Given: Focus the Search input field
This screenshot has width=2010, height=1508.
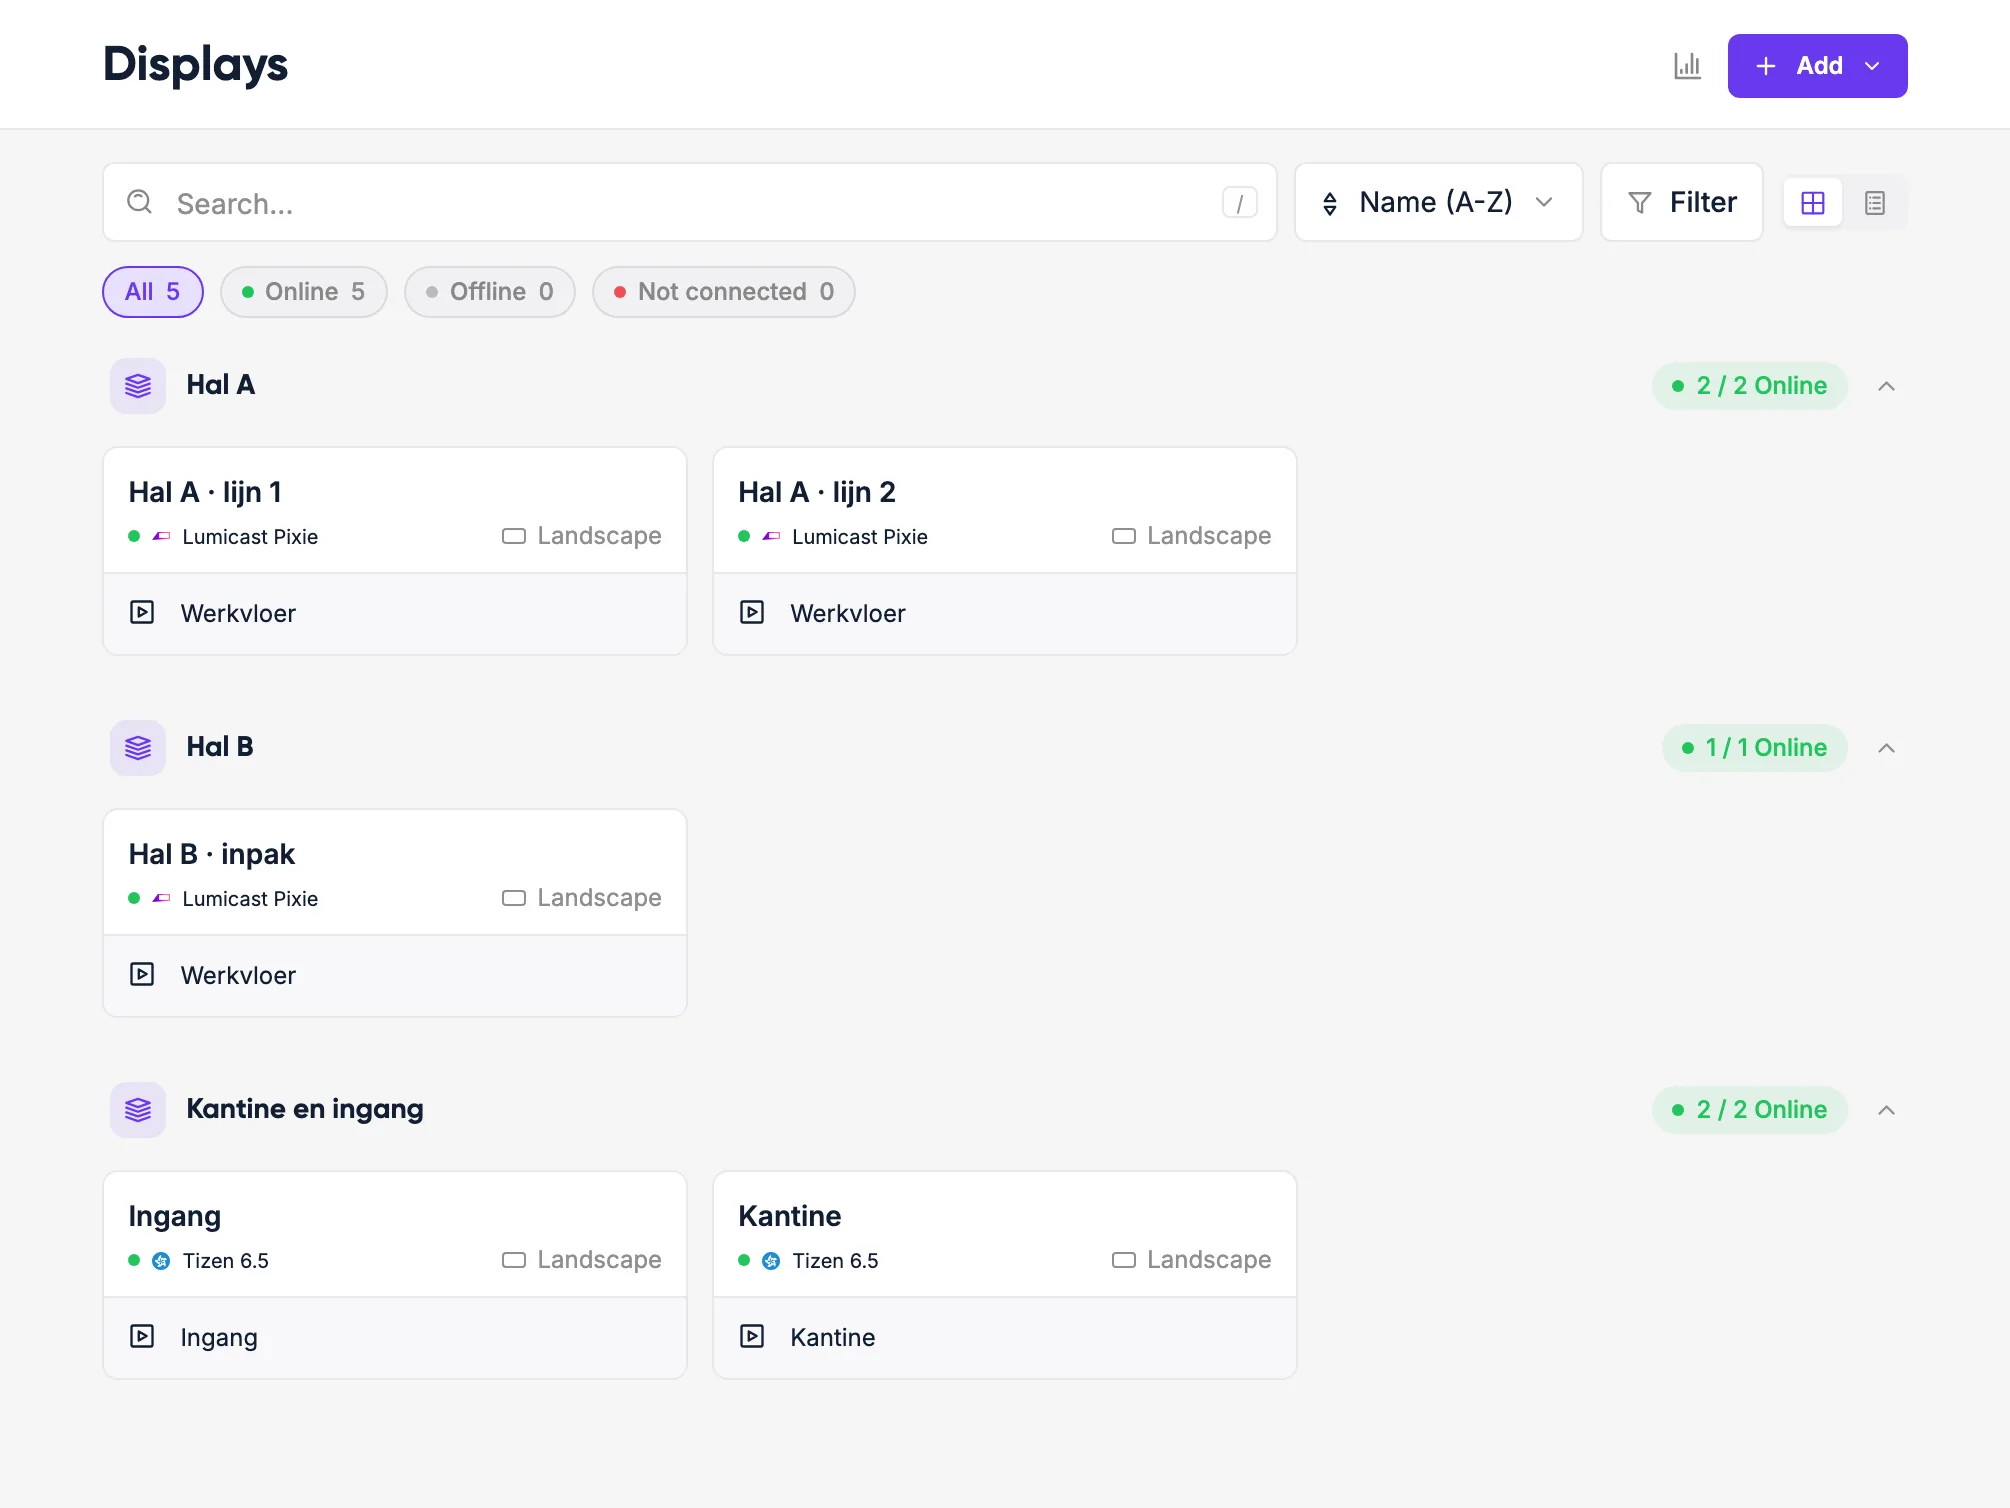Looking at the screenshot, I should [x=690, y=202].
